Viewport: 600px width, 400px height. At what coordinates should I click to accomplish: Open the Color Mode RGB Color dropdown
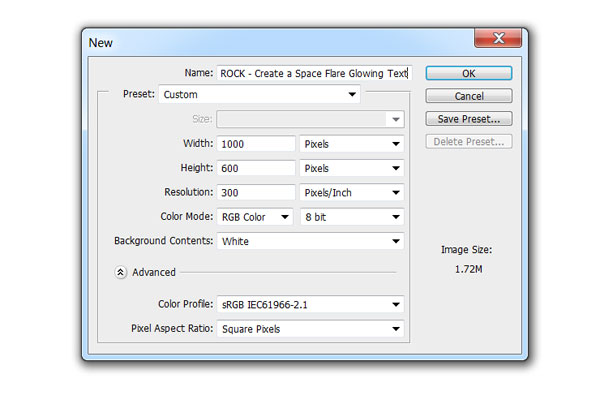tap(255, 217)
